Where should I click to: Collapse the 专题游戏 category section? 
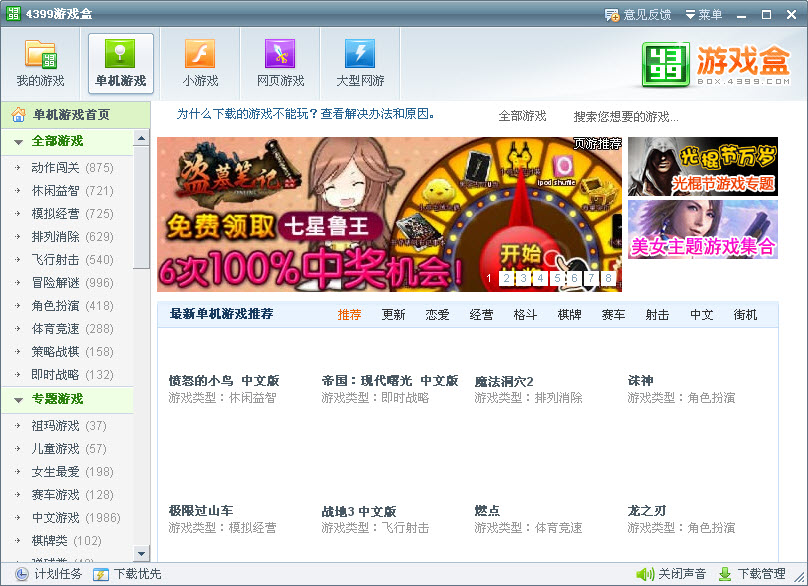19,399
